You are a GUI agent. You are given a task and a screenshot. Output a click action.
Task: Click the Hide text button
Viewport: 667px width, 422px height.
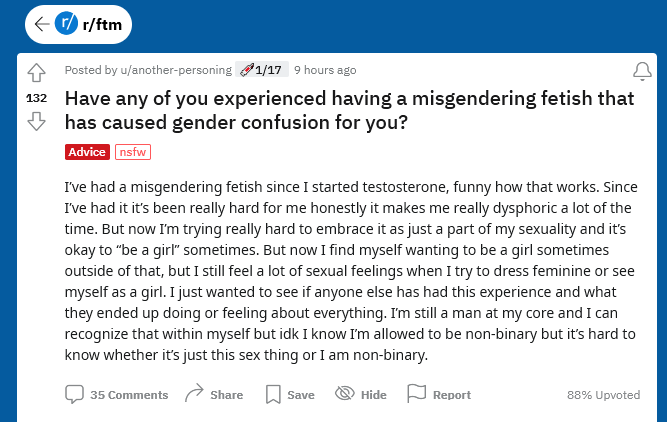click(373, 395)
